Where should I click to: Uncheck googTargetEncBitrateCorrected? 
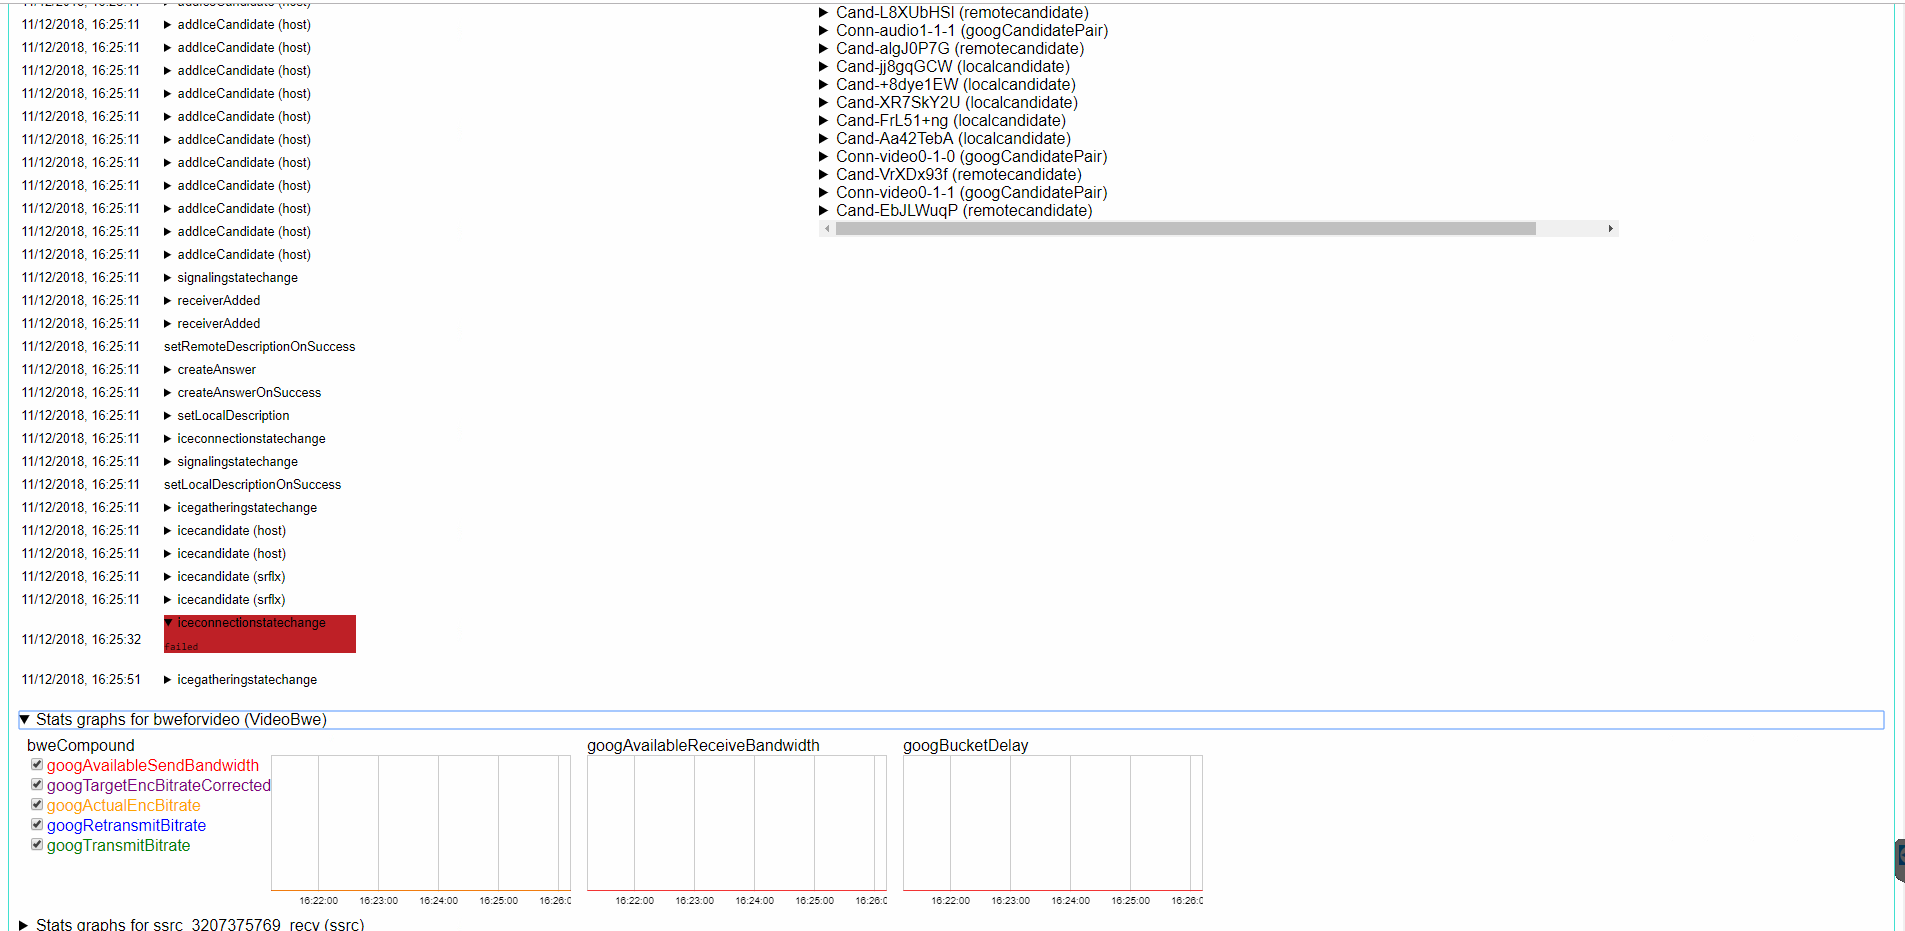36,784
